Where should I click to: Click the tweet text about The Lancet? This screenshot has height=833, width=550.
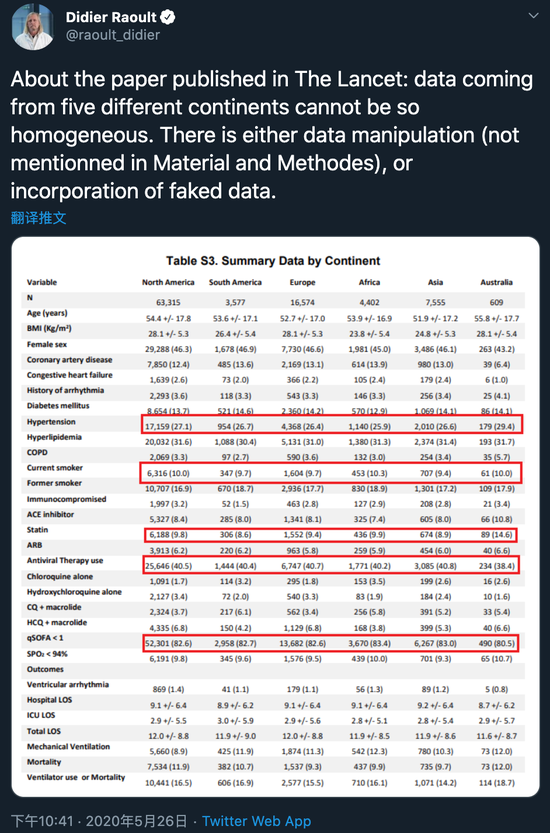[272, 135]
